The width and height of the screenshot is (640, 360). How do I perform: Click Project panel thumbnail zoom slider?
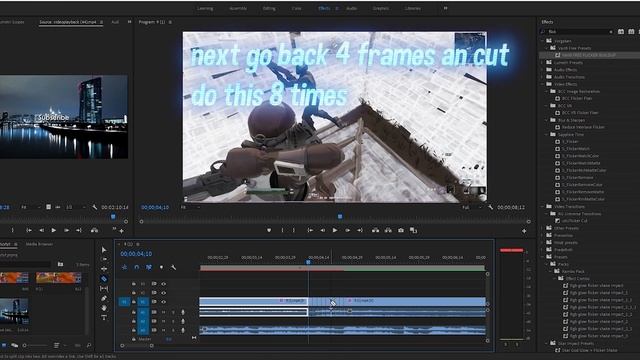tap(35, 345)
